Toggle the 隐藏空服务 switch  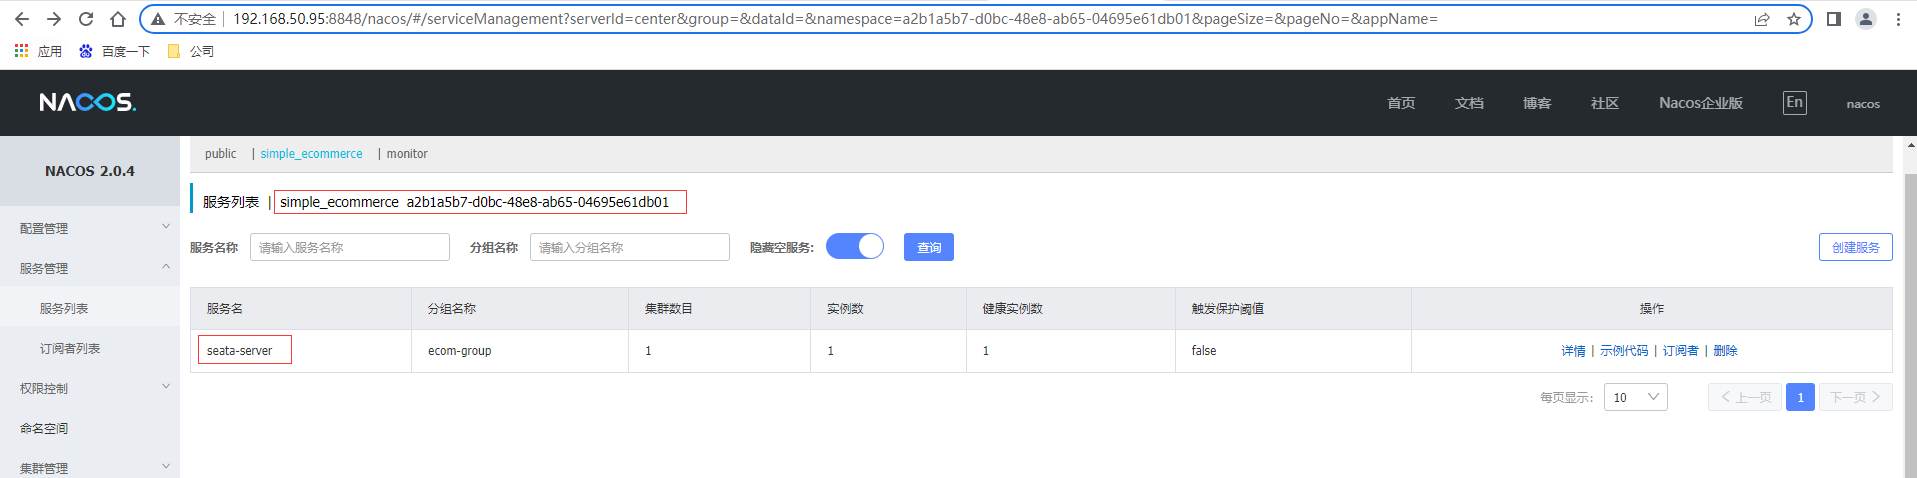click(855, 246)
